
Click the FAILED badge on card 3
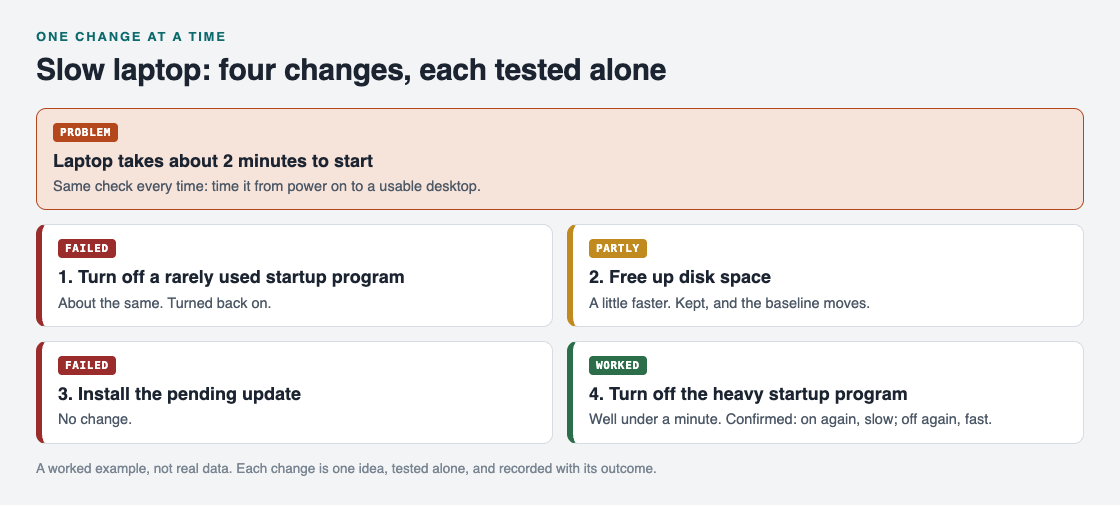86,365
